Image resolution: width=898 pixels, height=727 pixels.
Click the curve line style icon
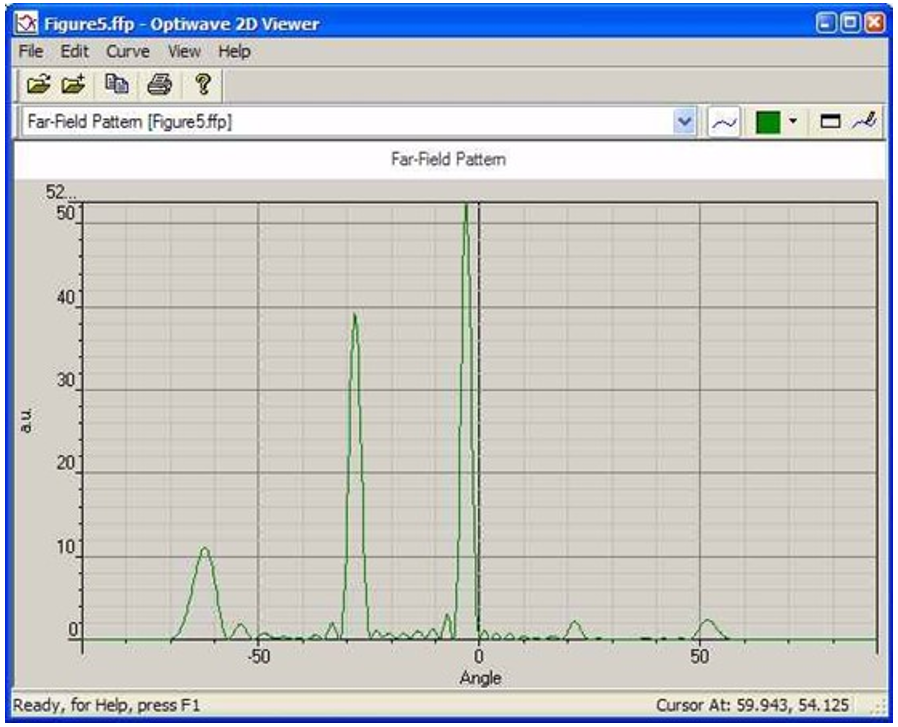pyautogui.click(x=723, y=123)
